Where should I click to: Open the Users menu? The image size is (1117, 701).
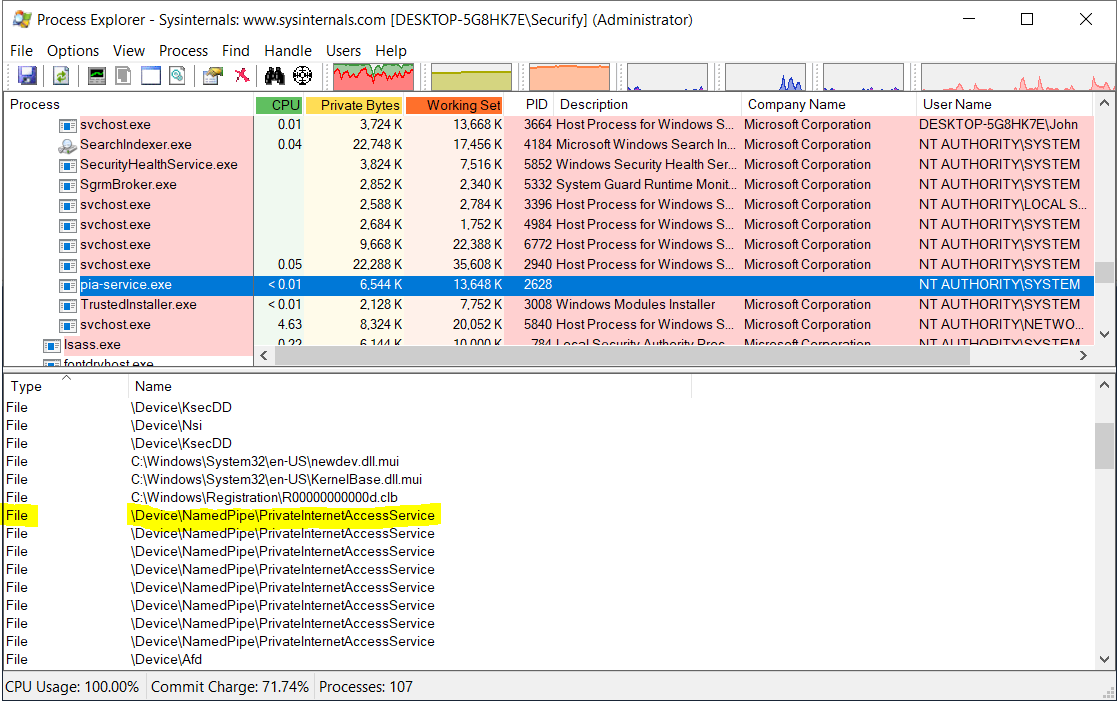point(343,51)
